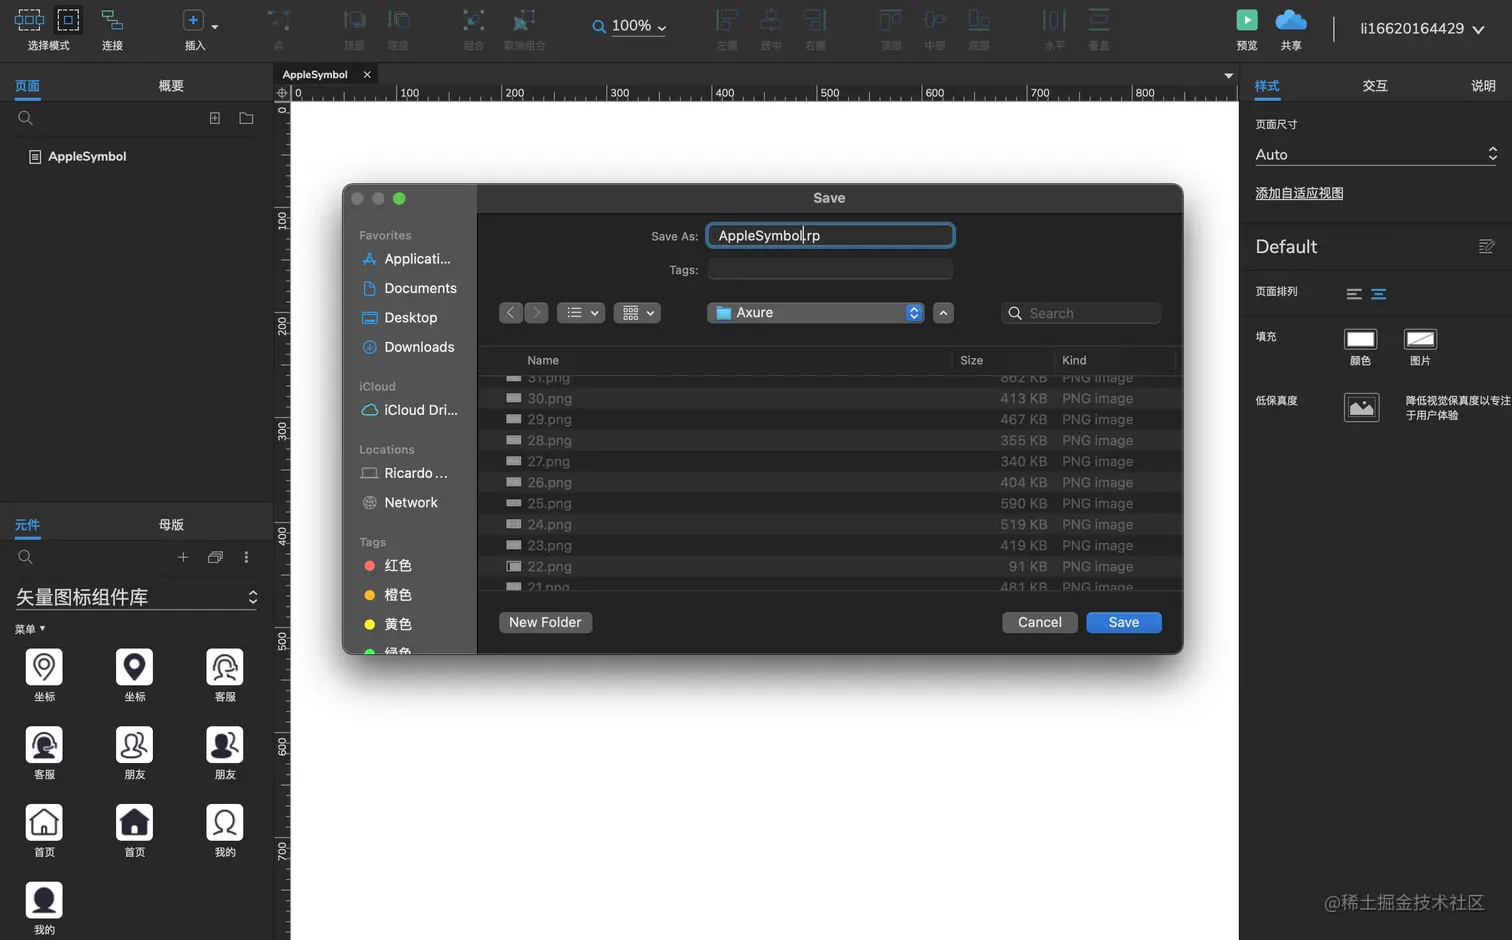Set page alignment to left
1512x940 pixels.
pyautogui.click(x=1354, y=294)
